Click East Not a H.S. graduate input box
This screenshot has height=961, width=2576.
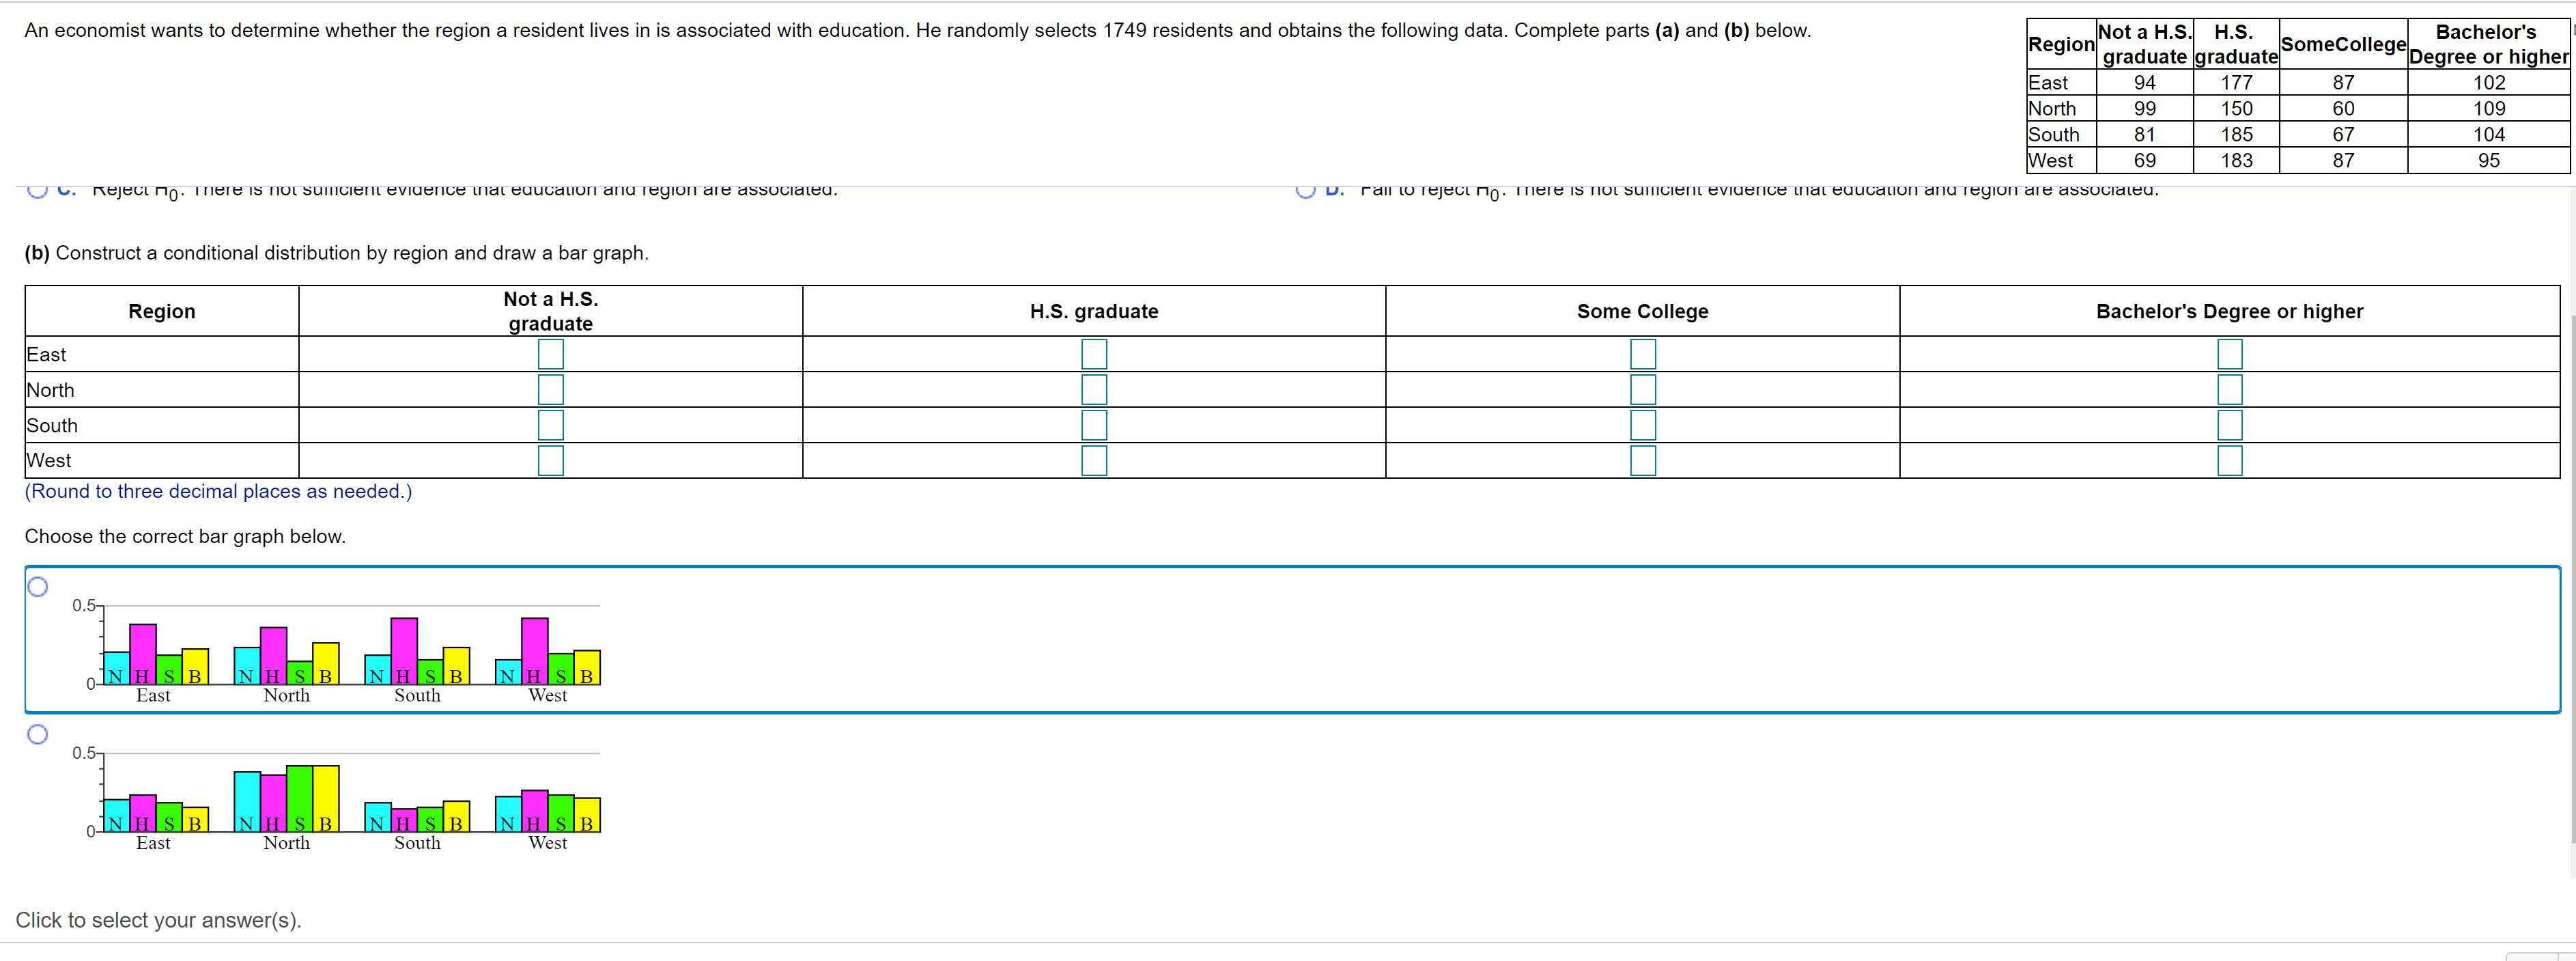pos(550,354)
